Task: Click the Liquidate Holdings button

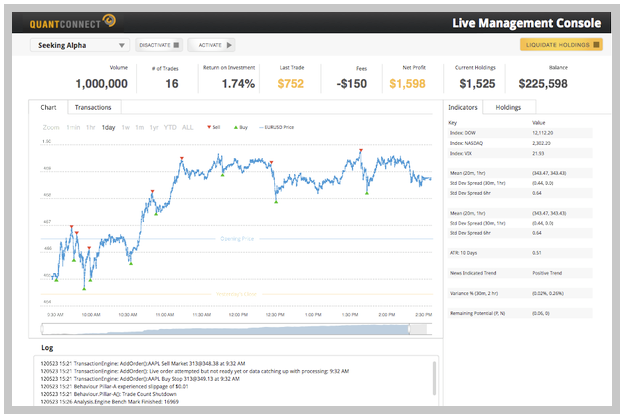Action: 561,45
